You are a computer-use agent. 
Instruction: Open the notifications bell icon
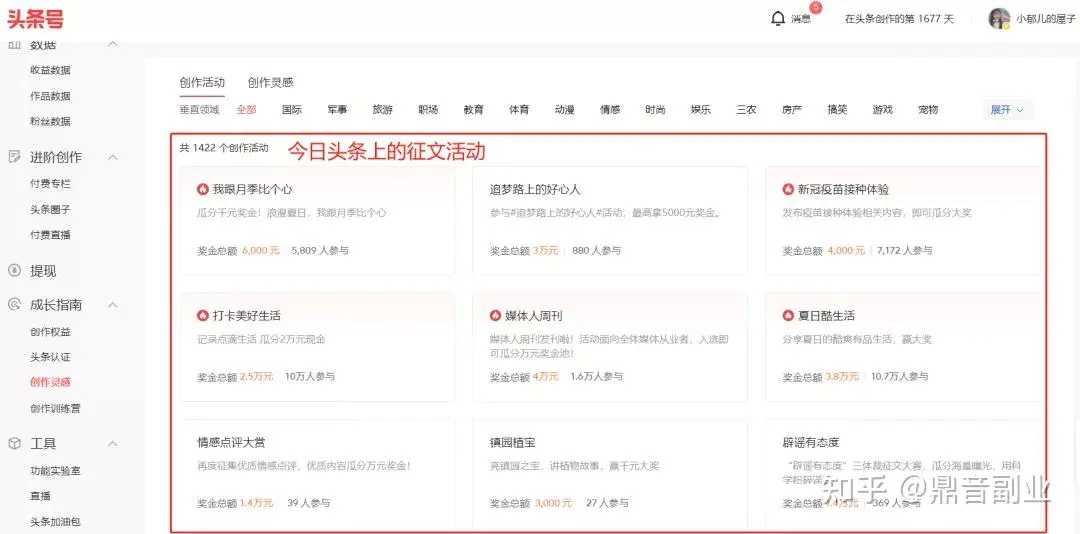(778, 18)
